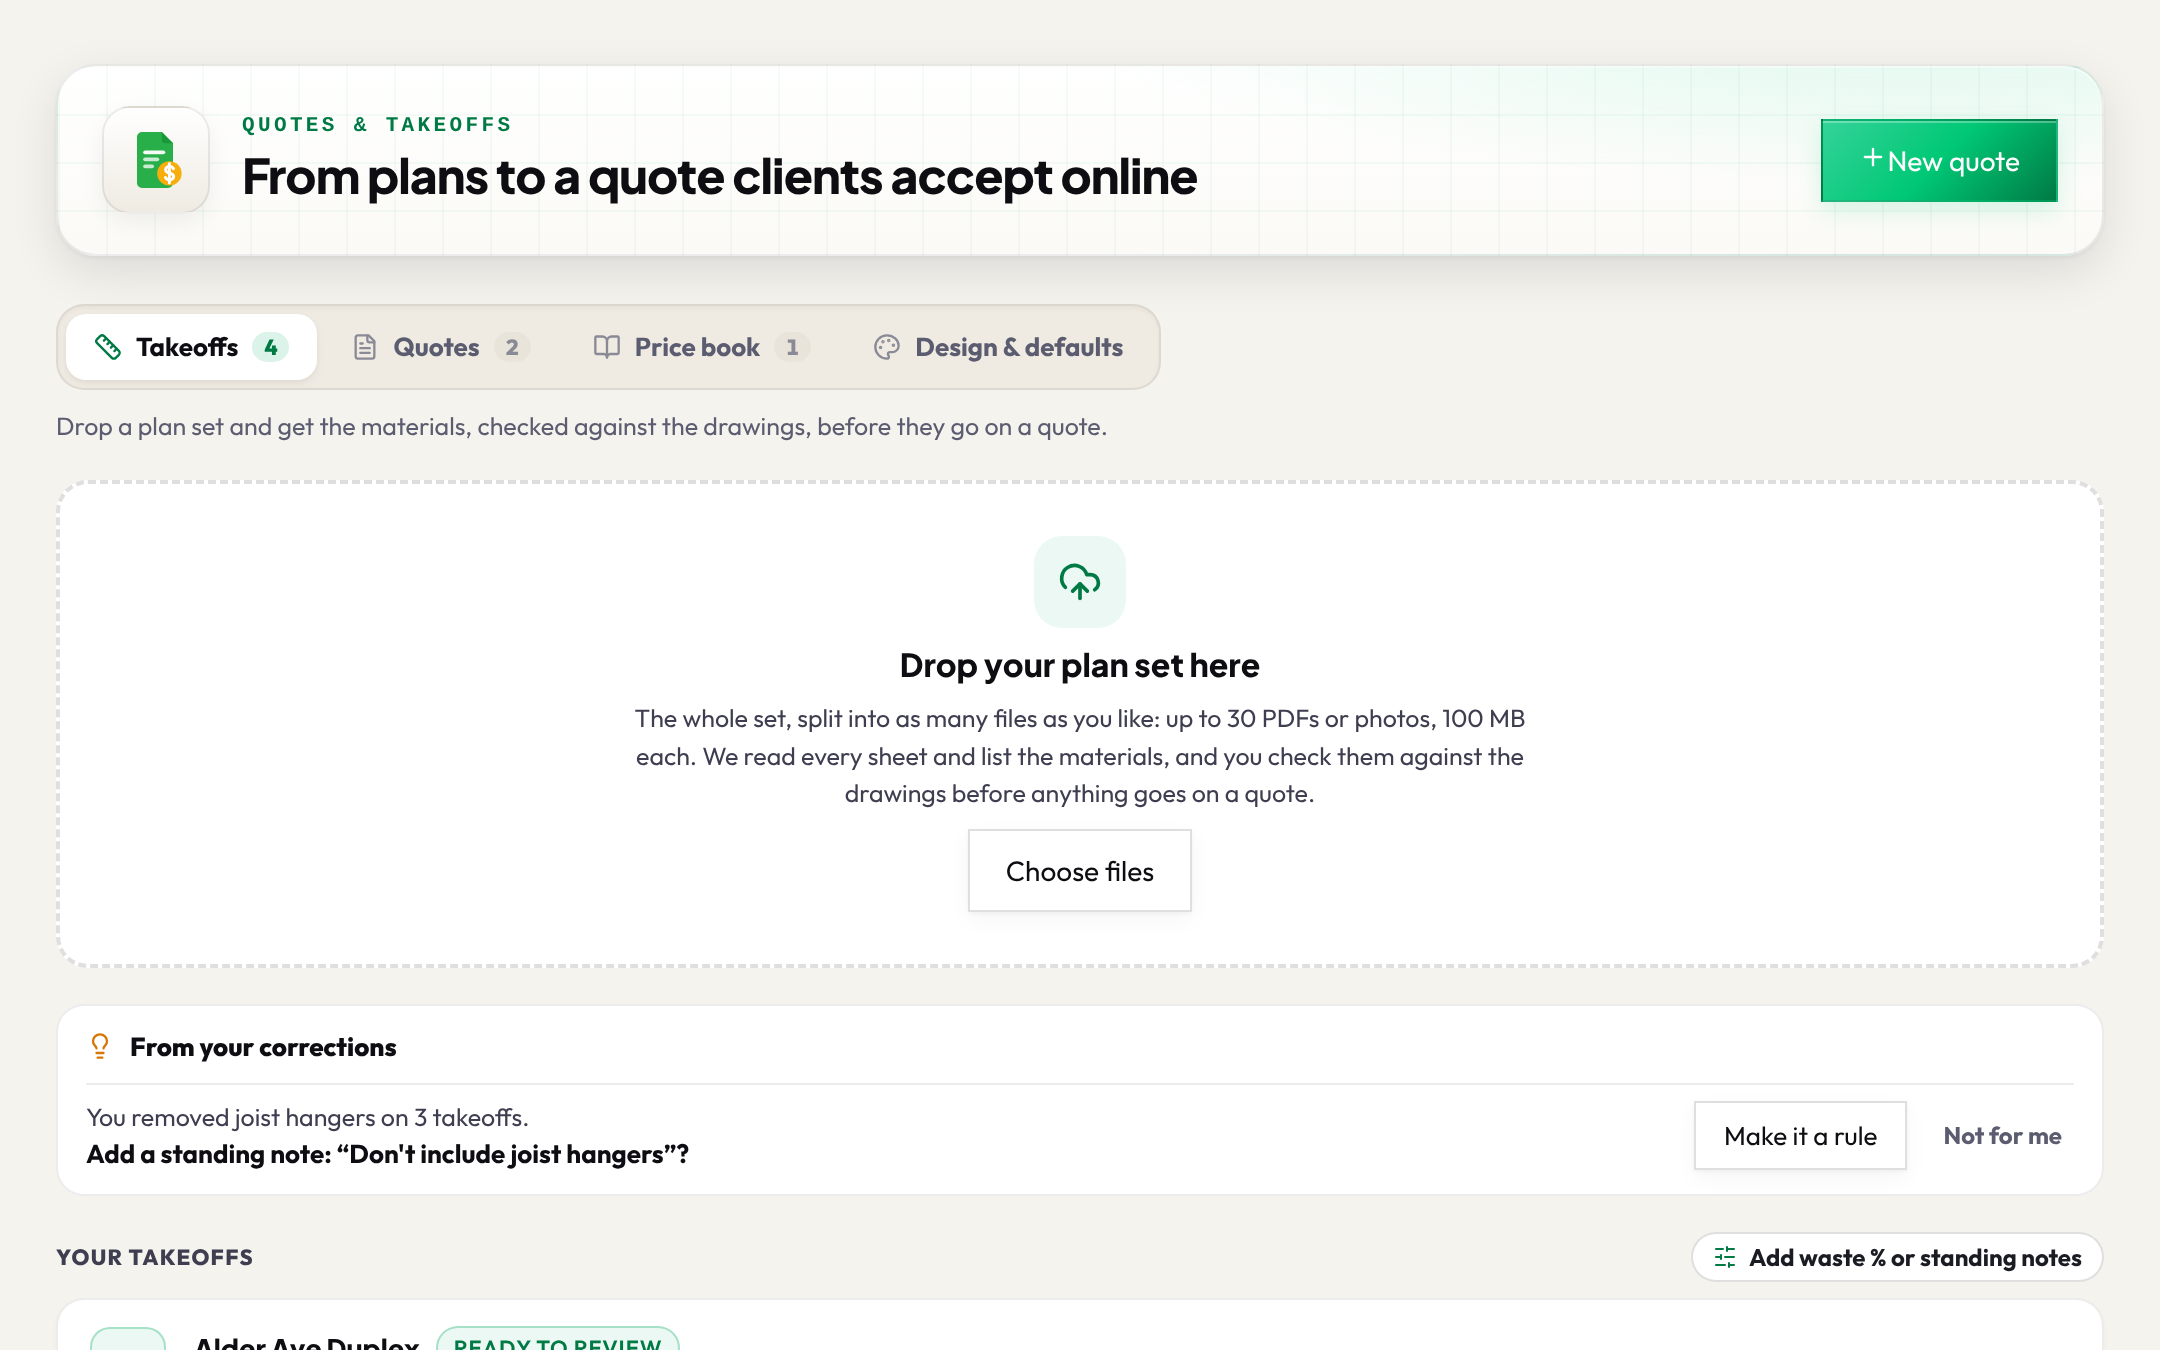
Task: Go to Design & defaults tab
Action: 999,347
